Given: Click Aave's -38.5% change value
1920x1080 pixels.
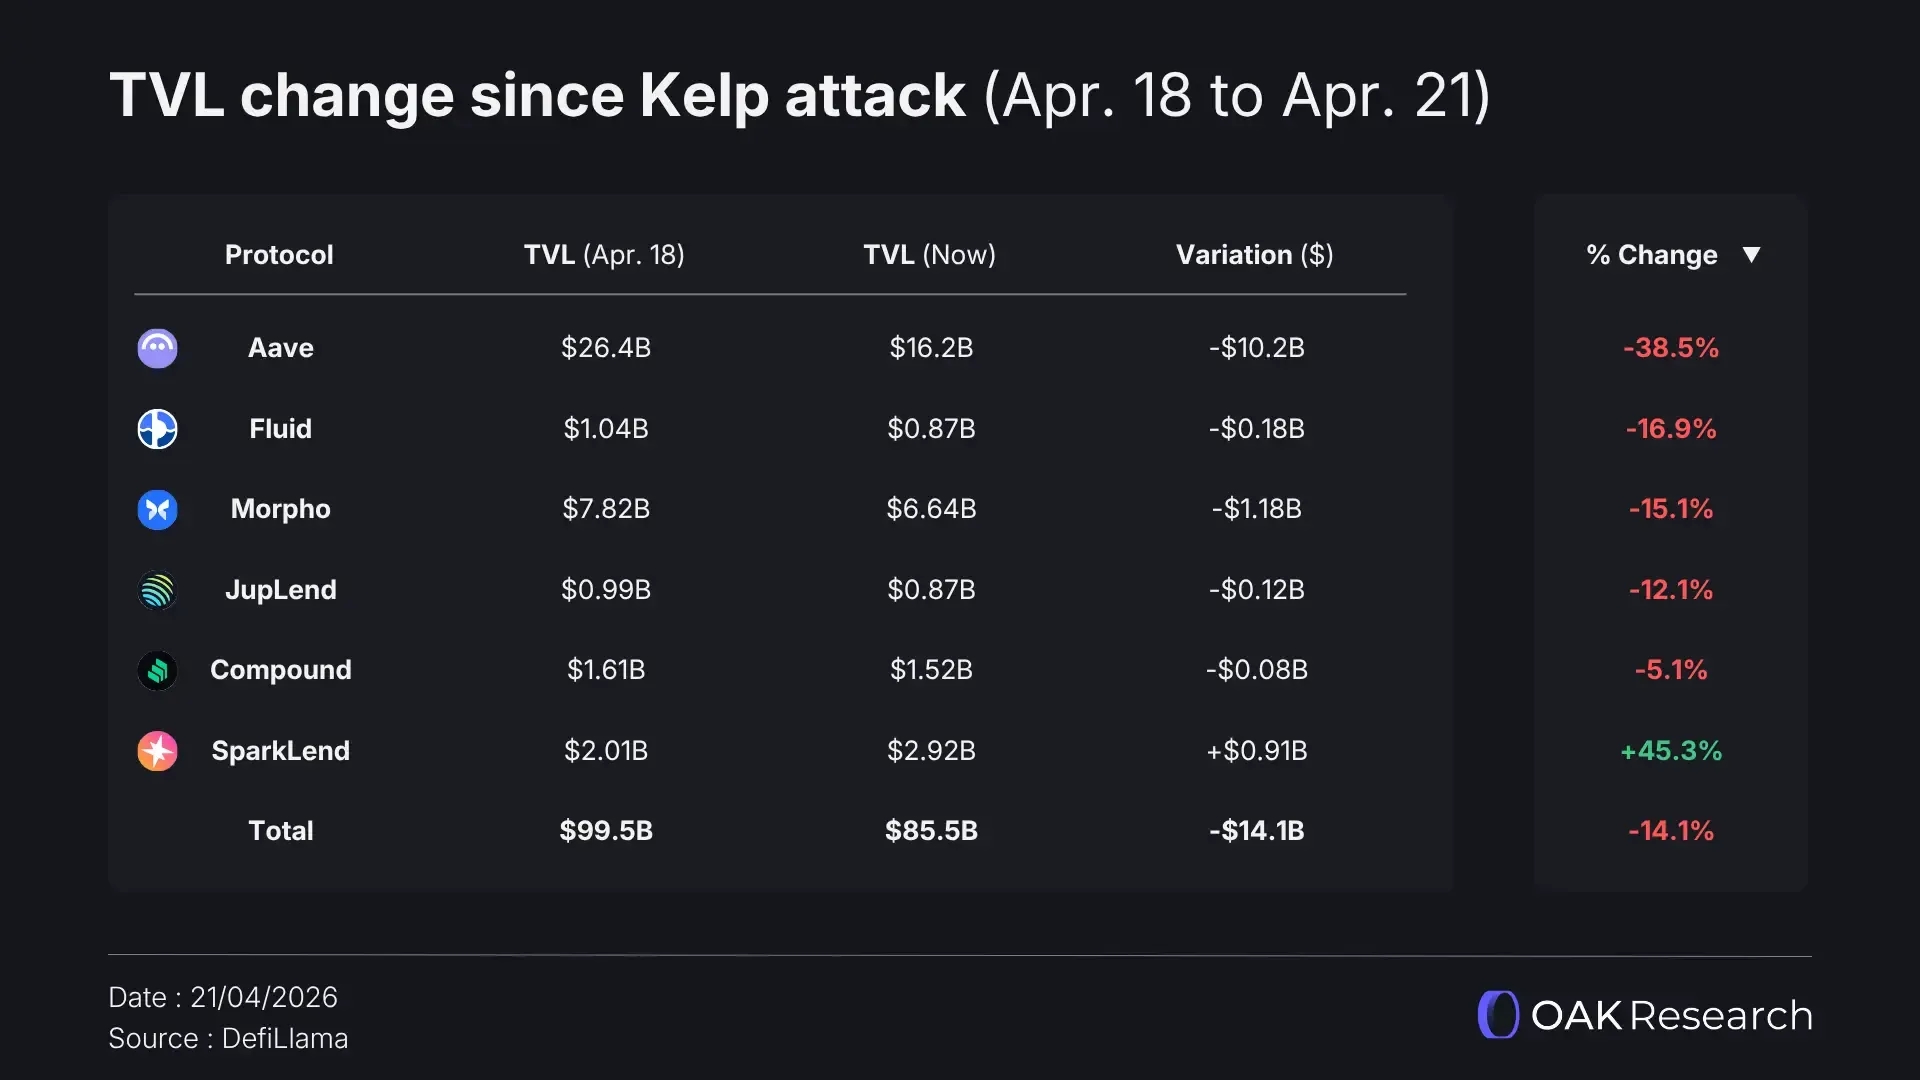Looking at the screenshot, I should click(x=1670, y=348).
